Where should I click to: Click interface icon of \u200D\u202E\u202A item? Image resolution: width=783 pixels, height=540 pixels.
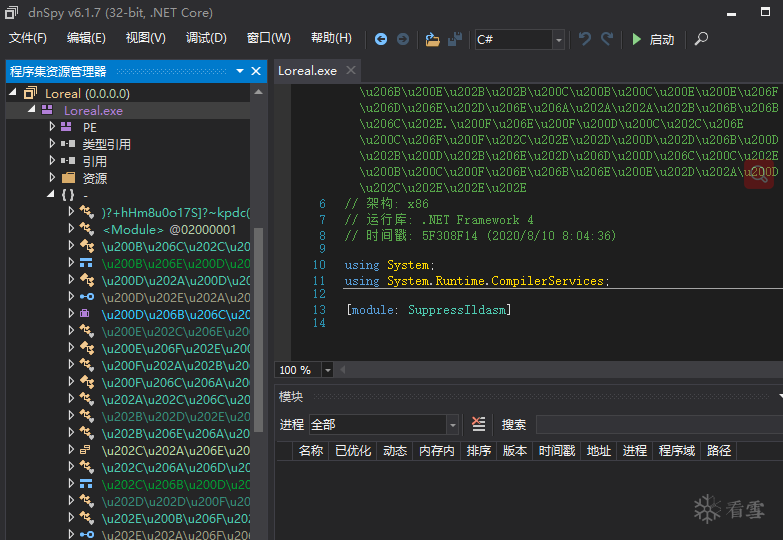[x=87, y=297]
